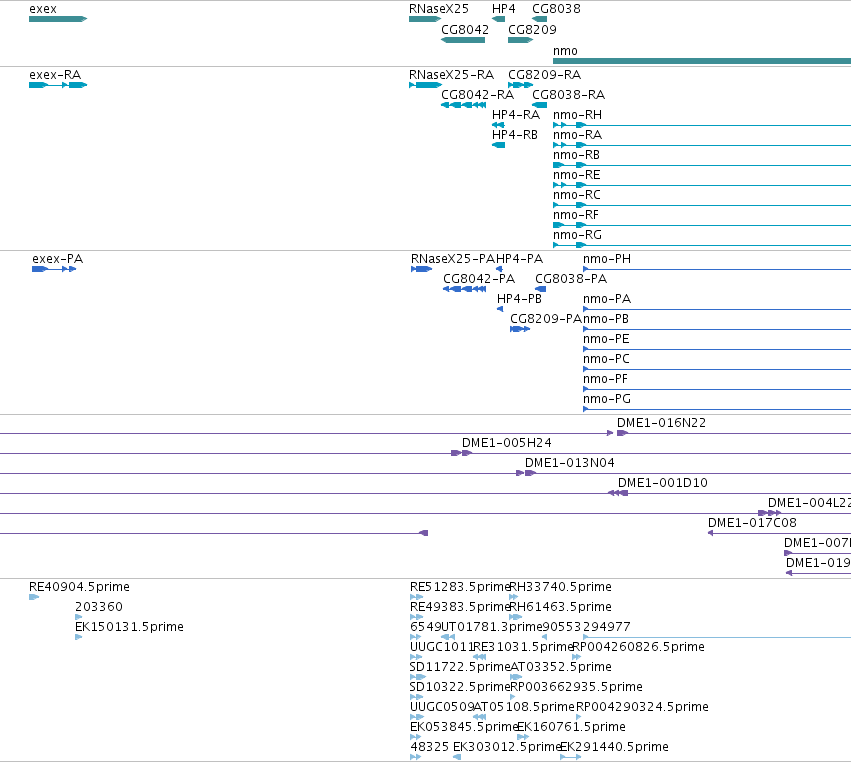Click the nmo-PA protein label
The width and height of the screenshot is (851, 762).
pos(607,299)
